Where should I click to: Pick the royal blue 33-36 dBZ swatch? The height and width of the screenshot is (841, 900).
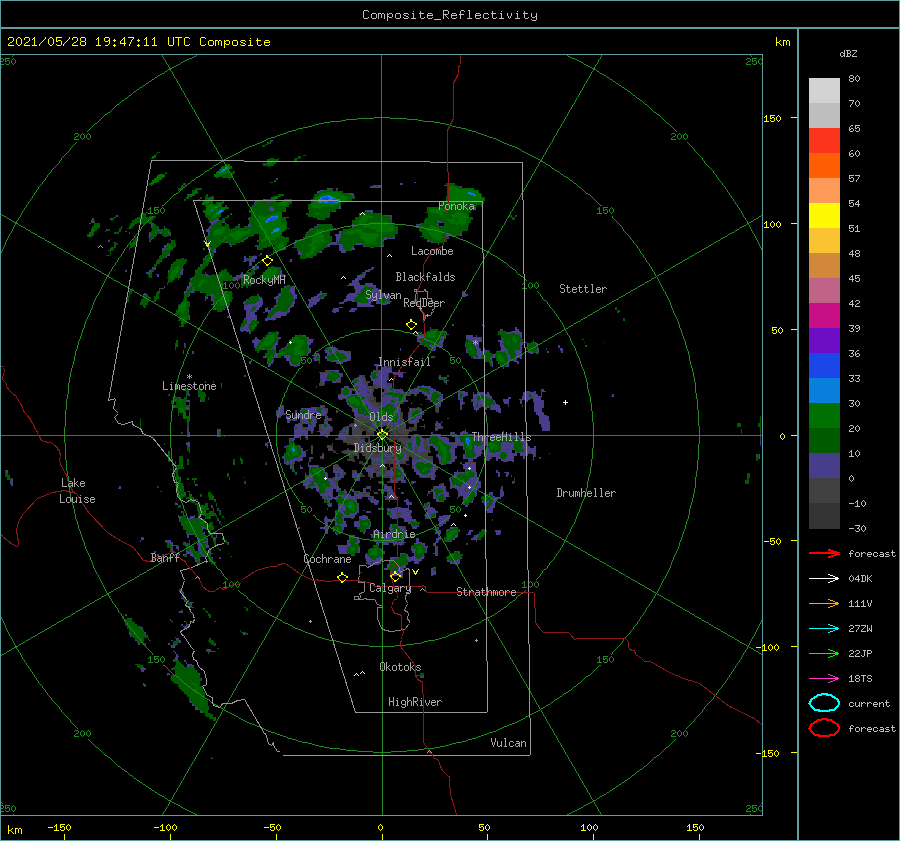click(x=824, y=366)
